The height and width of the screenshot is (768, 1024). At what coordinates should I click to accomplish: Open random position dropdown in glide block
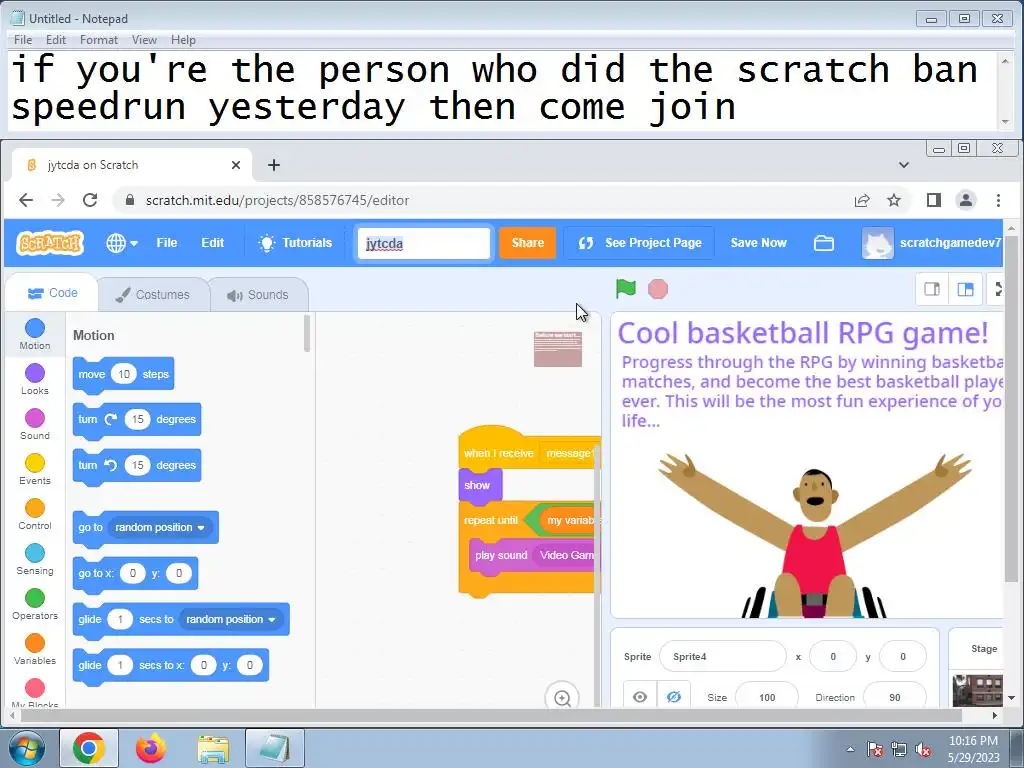pyautogui.click(x=231, y=619)
